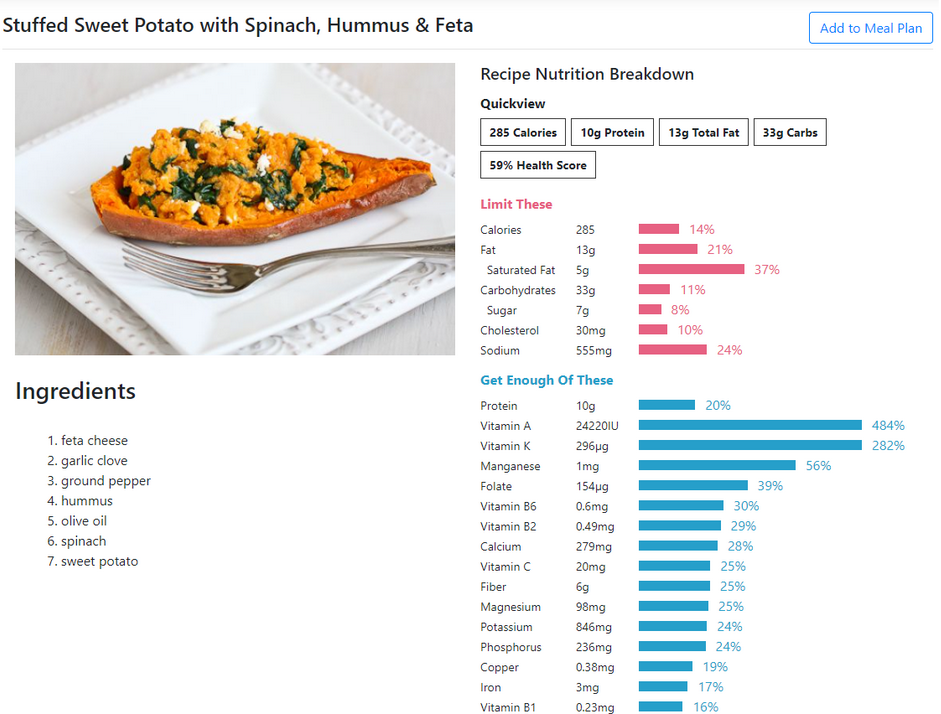Open the 59% Health Score badge
This screenshot has height=714, width=941.
[x=537, y=164]
